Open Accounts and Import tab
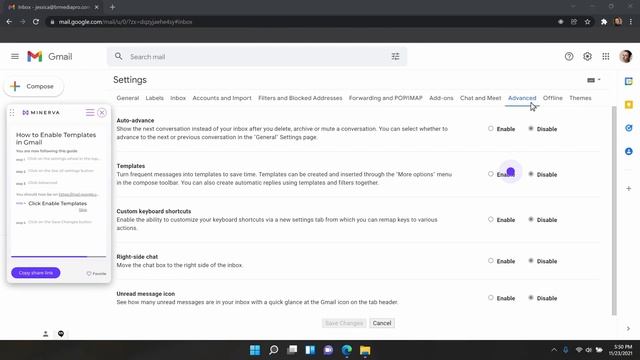 click(222, 98)
